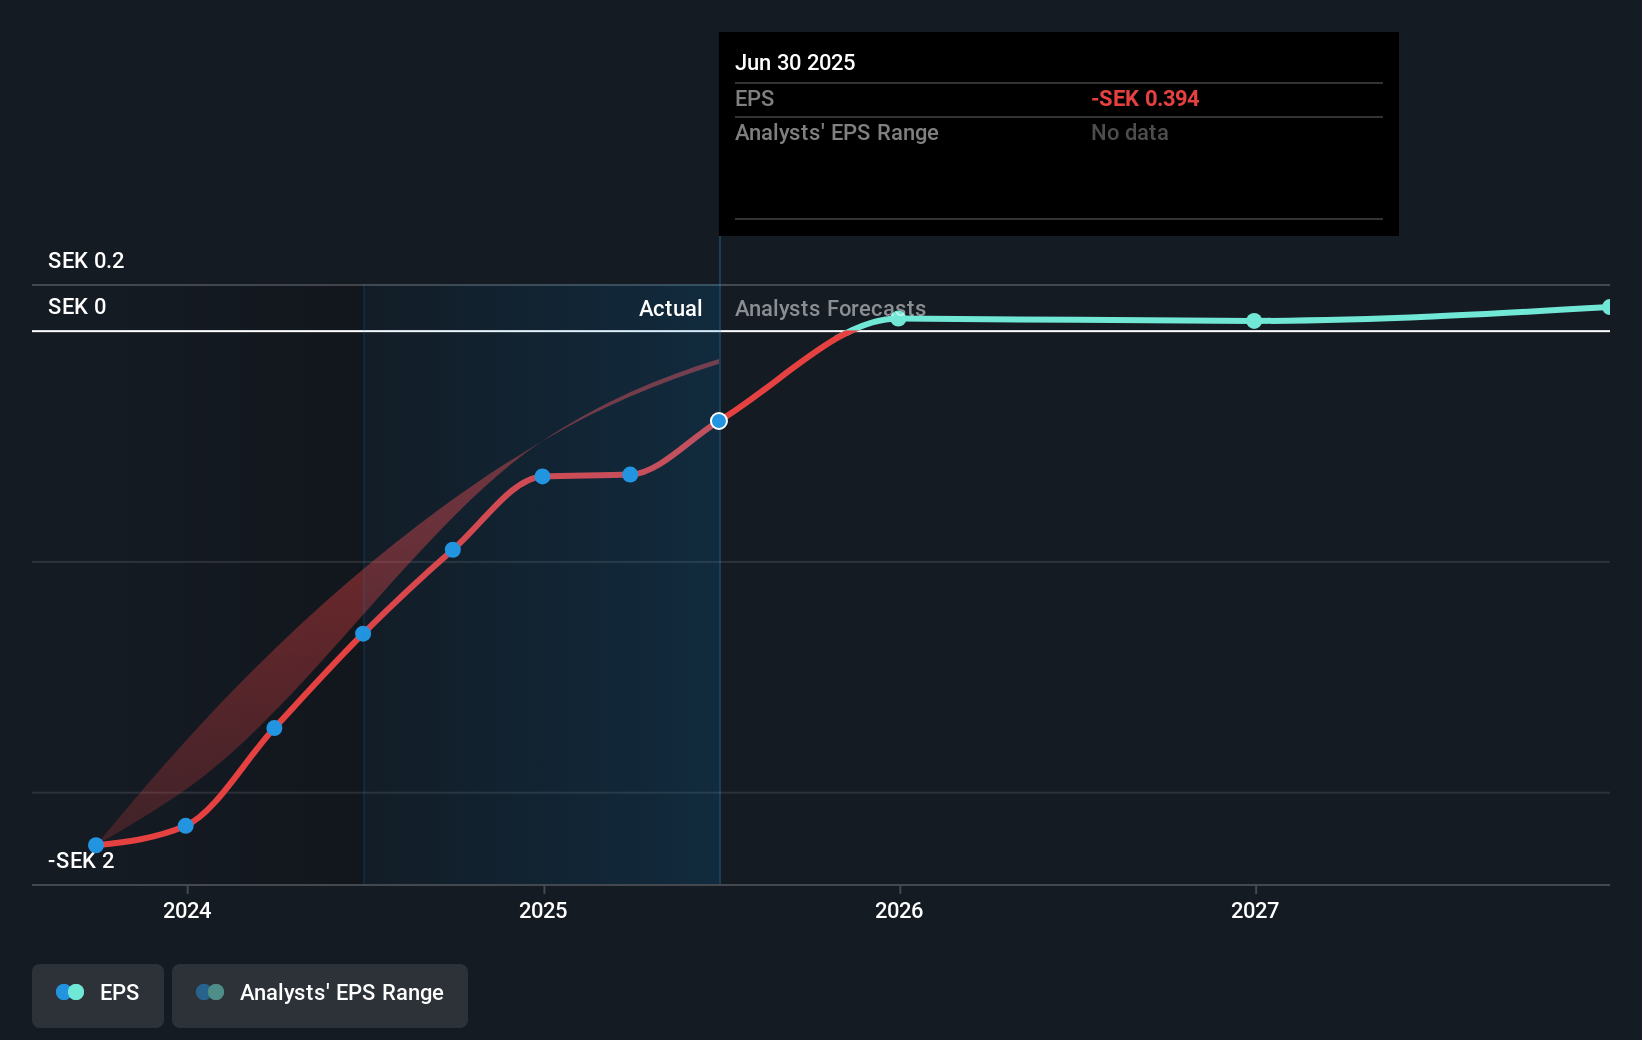Select the blue data point at 2025

(541, 476)
